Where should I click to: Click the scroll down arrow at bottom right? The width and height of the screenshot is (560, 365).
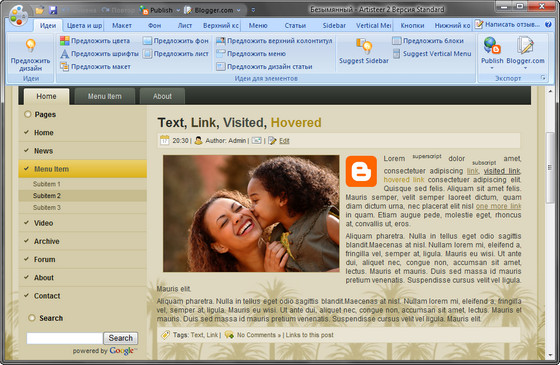click(x=550, y=355)
